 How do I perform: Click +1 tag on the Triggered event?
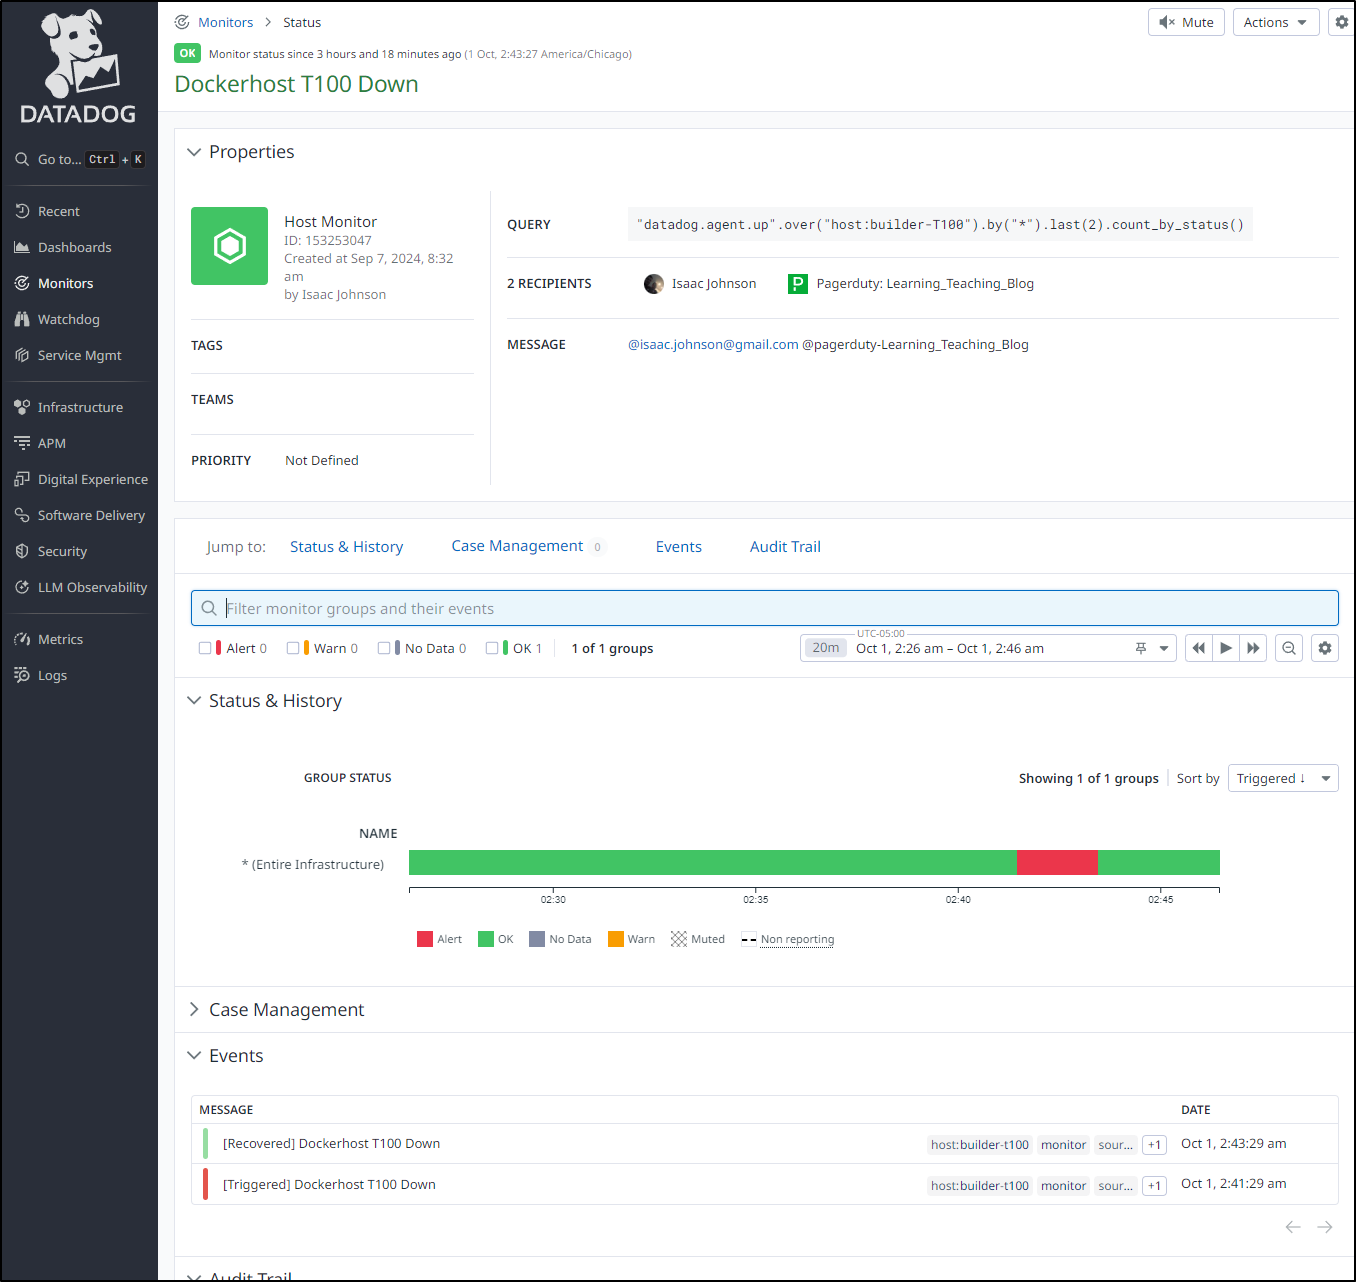pyautogui.click(x=1155, y=1186)
